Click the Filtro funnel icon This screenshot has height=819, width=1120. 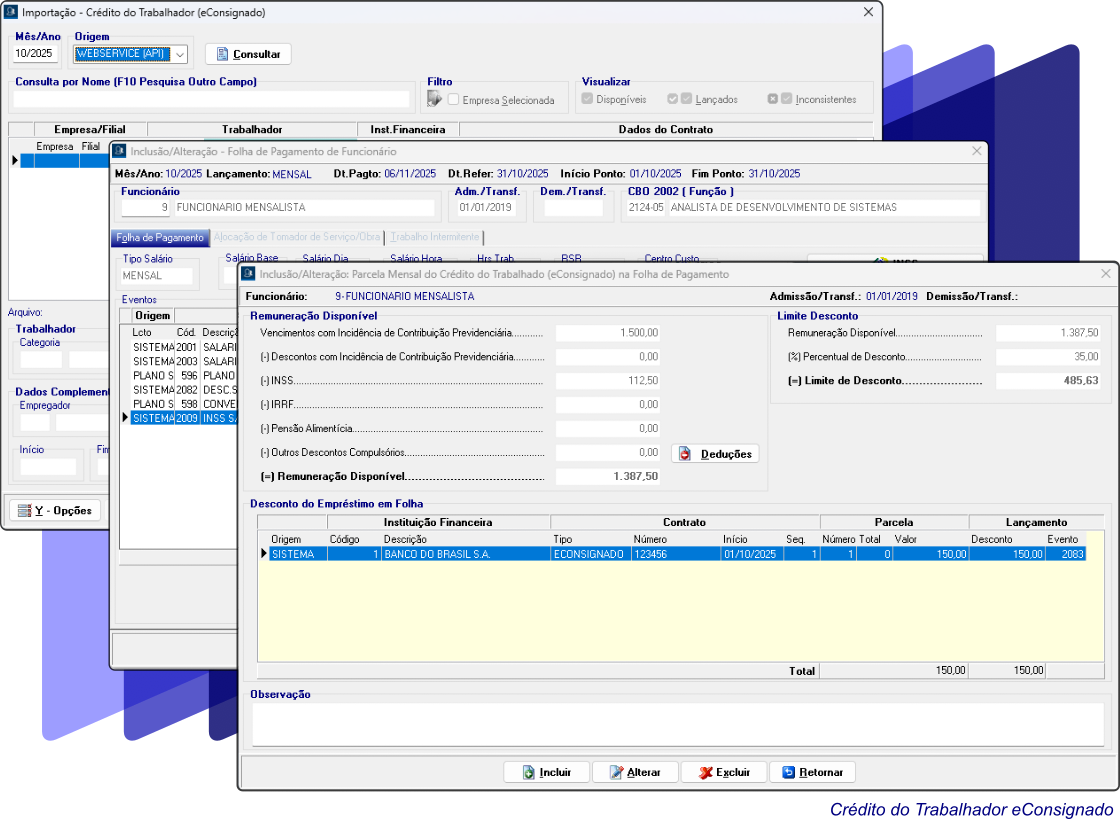(x=434, y=99)
